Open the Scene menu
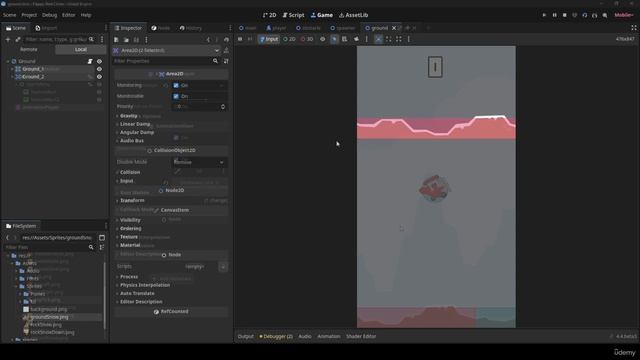The width and height of the screenshot is (640, 360). (x=9, y=15)
